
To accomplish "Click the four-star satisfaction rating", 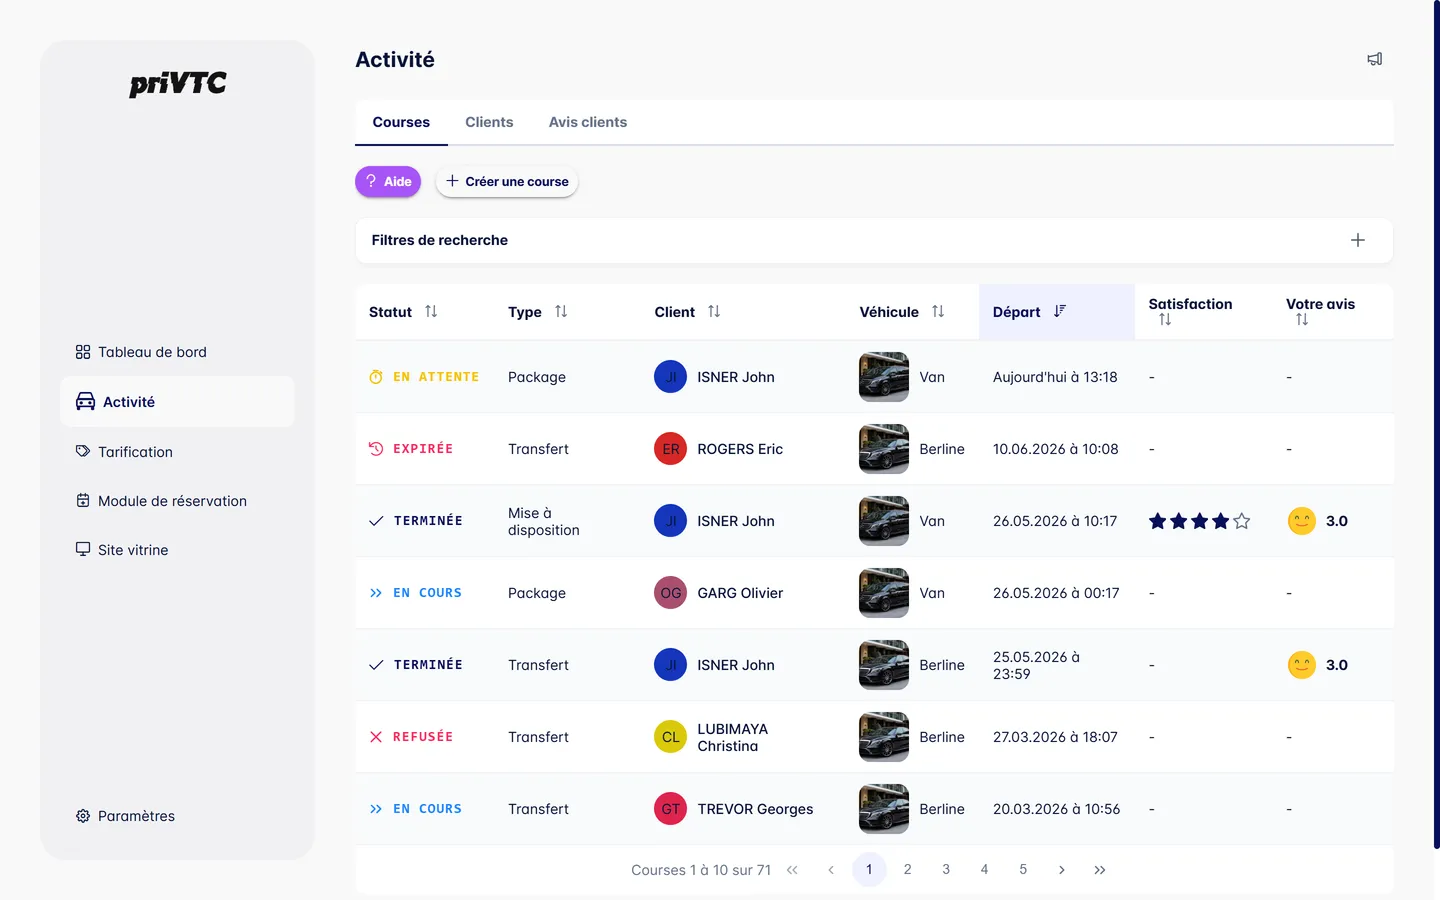I will 1200,521.
